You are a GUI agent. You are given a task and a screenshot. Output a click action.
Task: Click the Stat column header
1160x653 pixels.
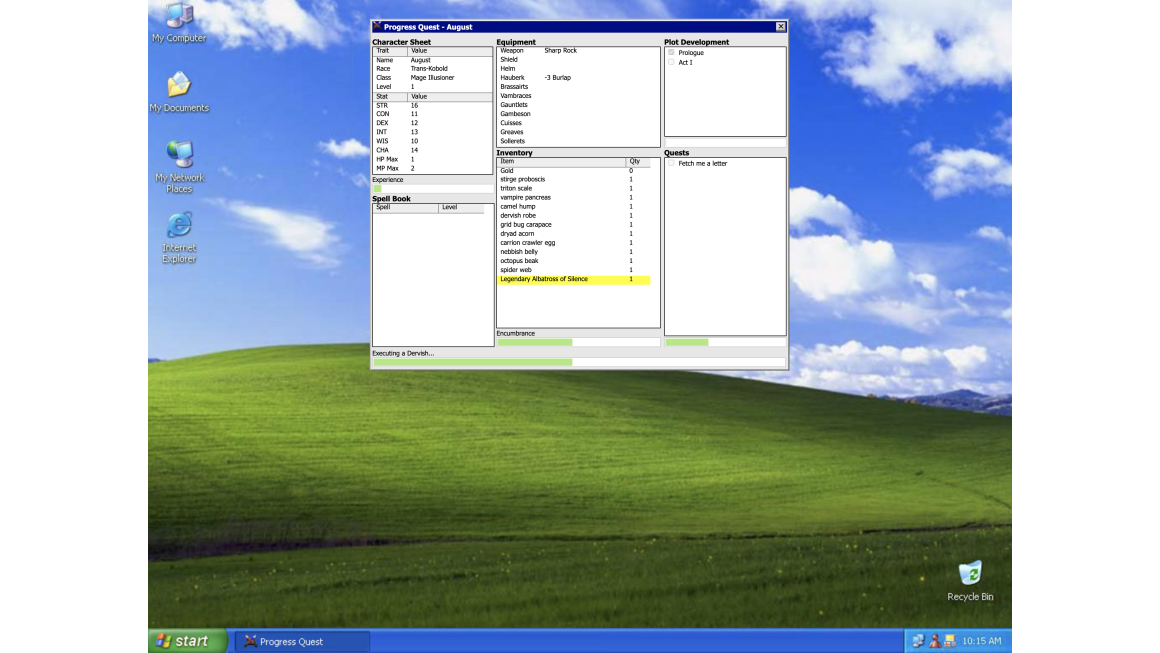pos(390,96)
